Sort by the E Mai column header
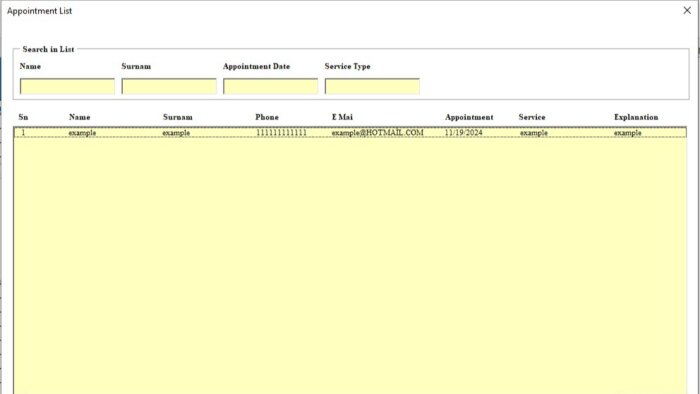The width and height of the screenshot is (700, 394). [x=342, y=117]
